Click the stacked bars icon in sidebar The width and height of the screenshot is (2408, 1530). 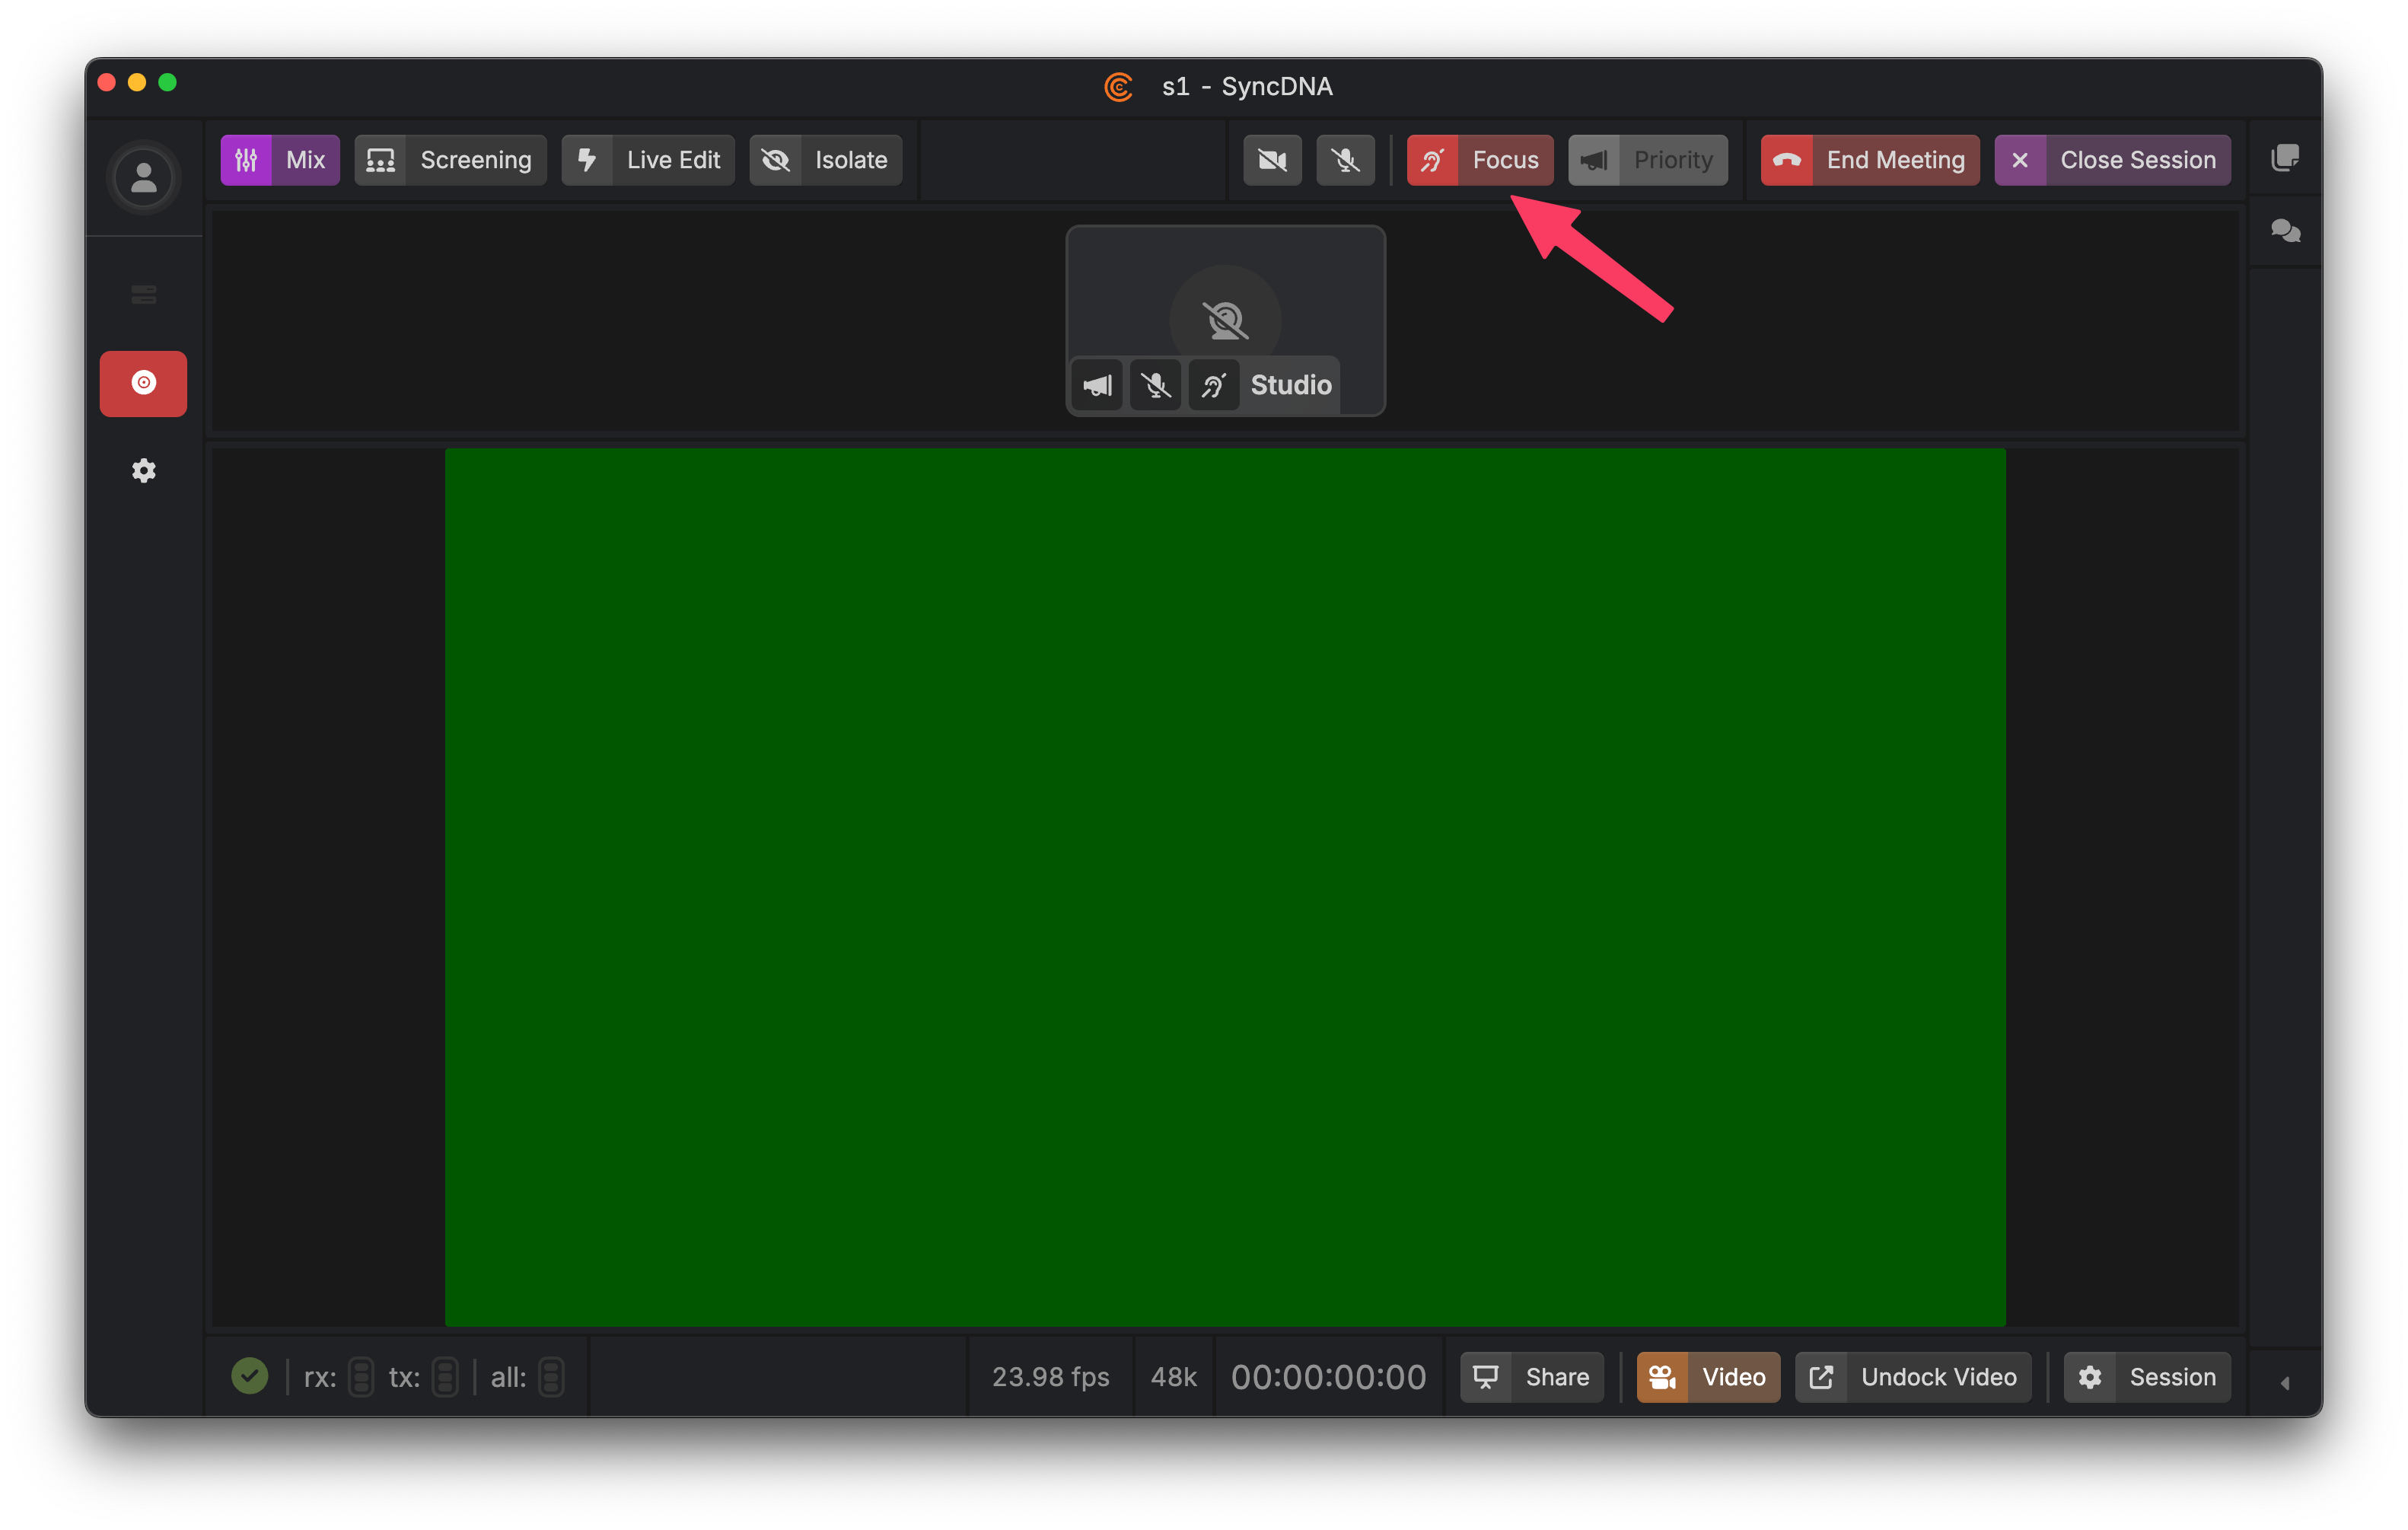pyautogui.click(x=144, y=294)
